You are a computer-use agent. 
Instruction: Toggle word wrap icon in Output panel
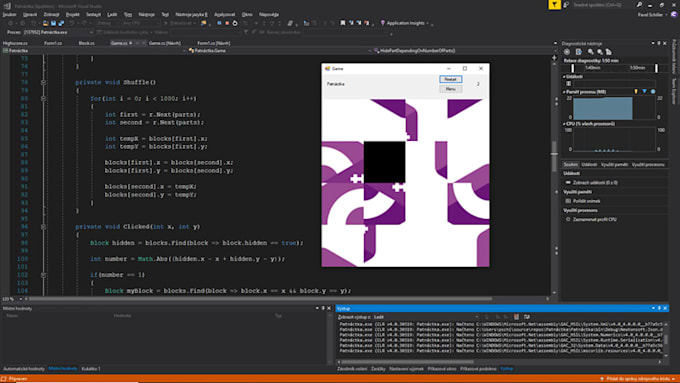(526, 317)
